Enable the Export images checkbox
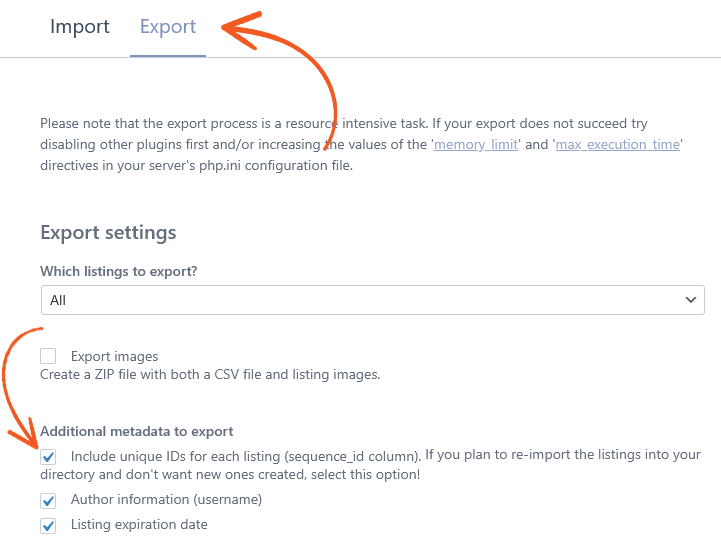This screenshot has width=721, height=539. (x=48, y=356)
